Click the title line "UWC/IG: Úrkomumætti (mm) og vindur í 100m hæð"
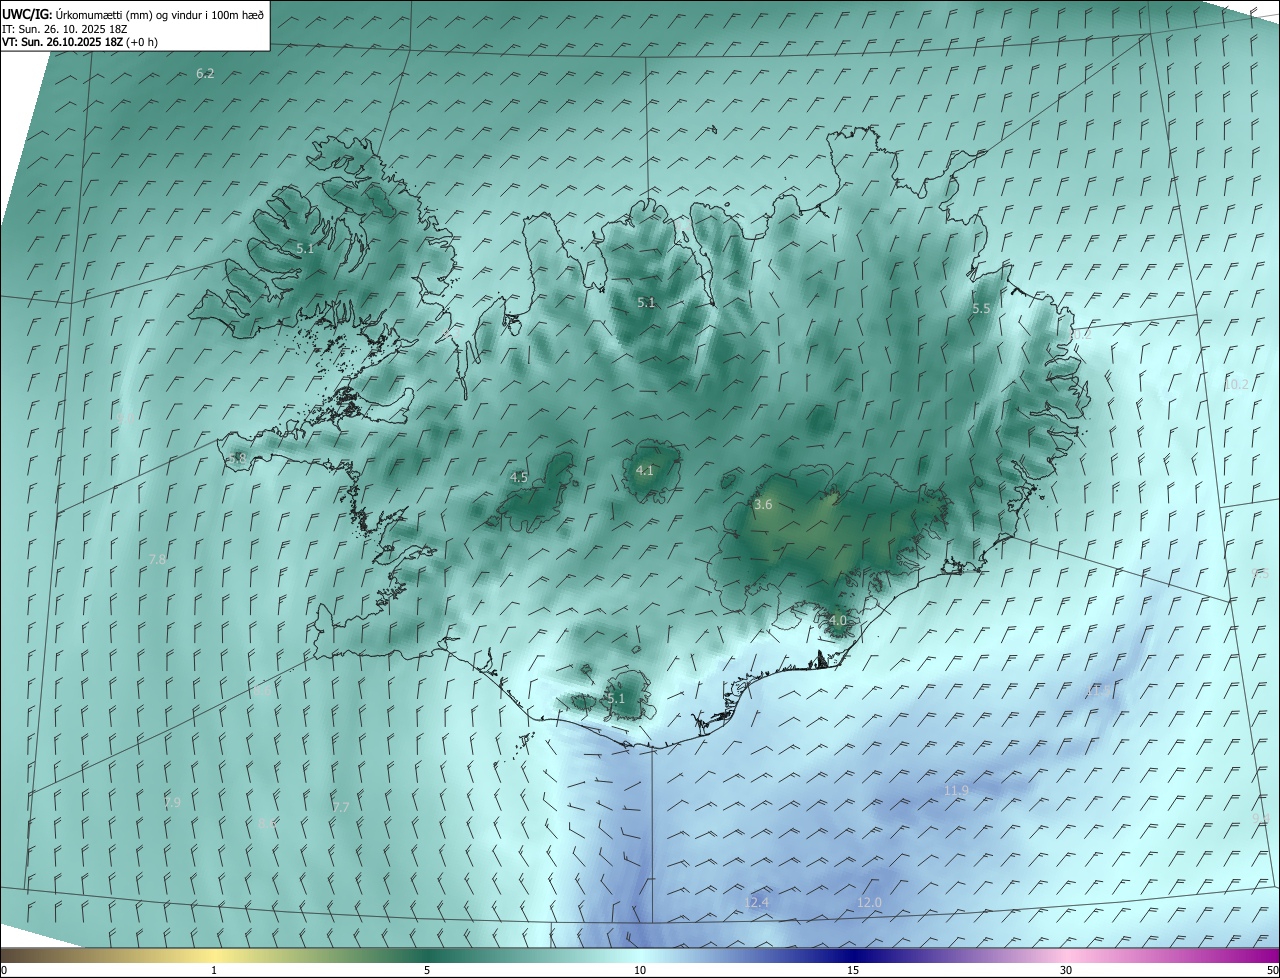1280x978 pixels. coord(133,15)
